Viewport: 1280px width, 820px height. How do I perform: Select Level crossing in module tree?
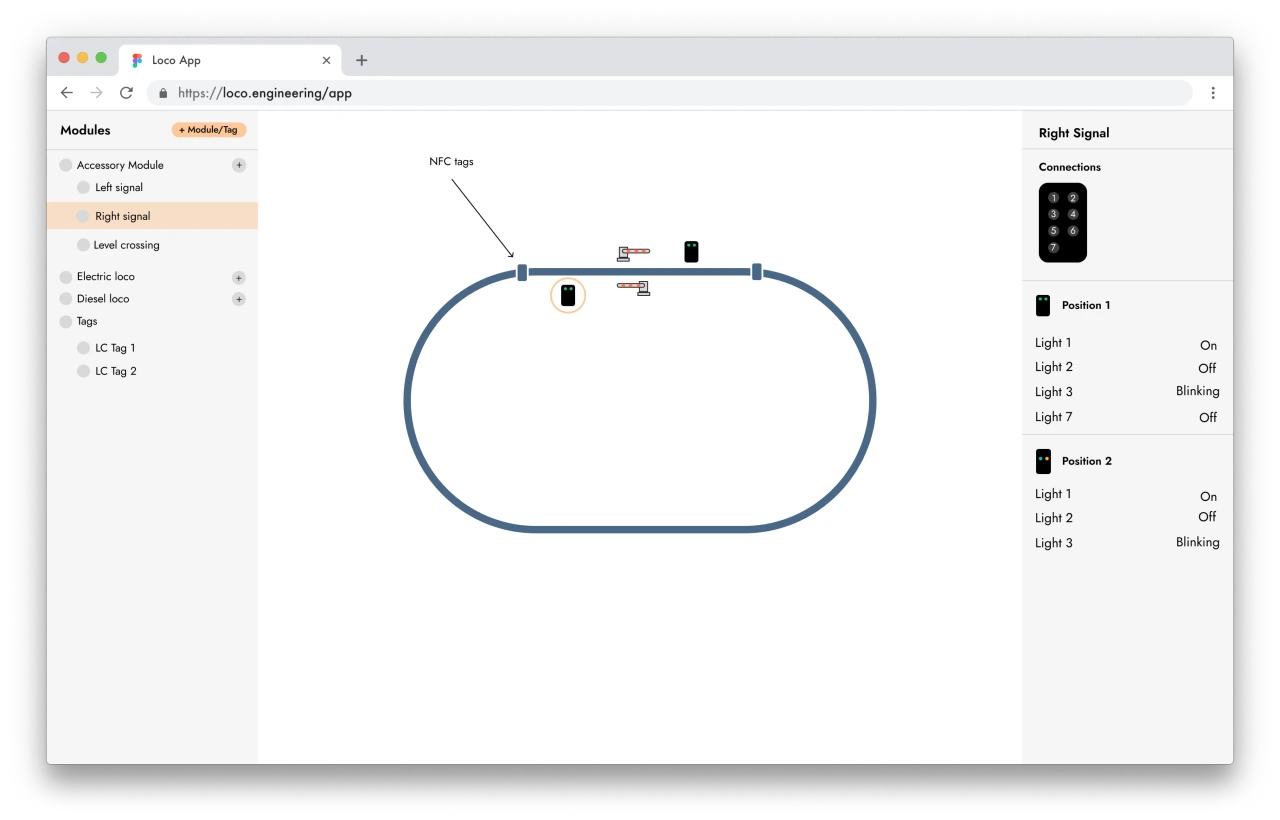click(126, 245)
